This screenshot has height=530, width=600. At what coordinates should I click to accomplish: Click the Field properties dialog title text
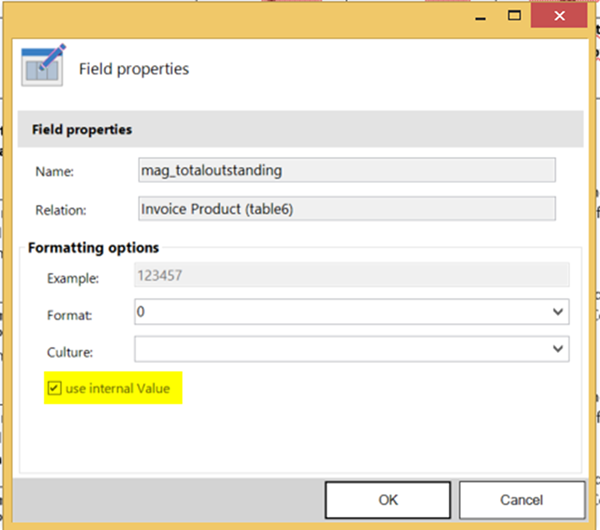[x=134, y=69]
